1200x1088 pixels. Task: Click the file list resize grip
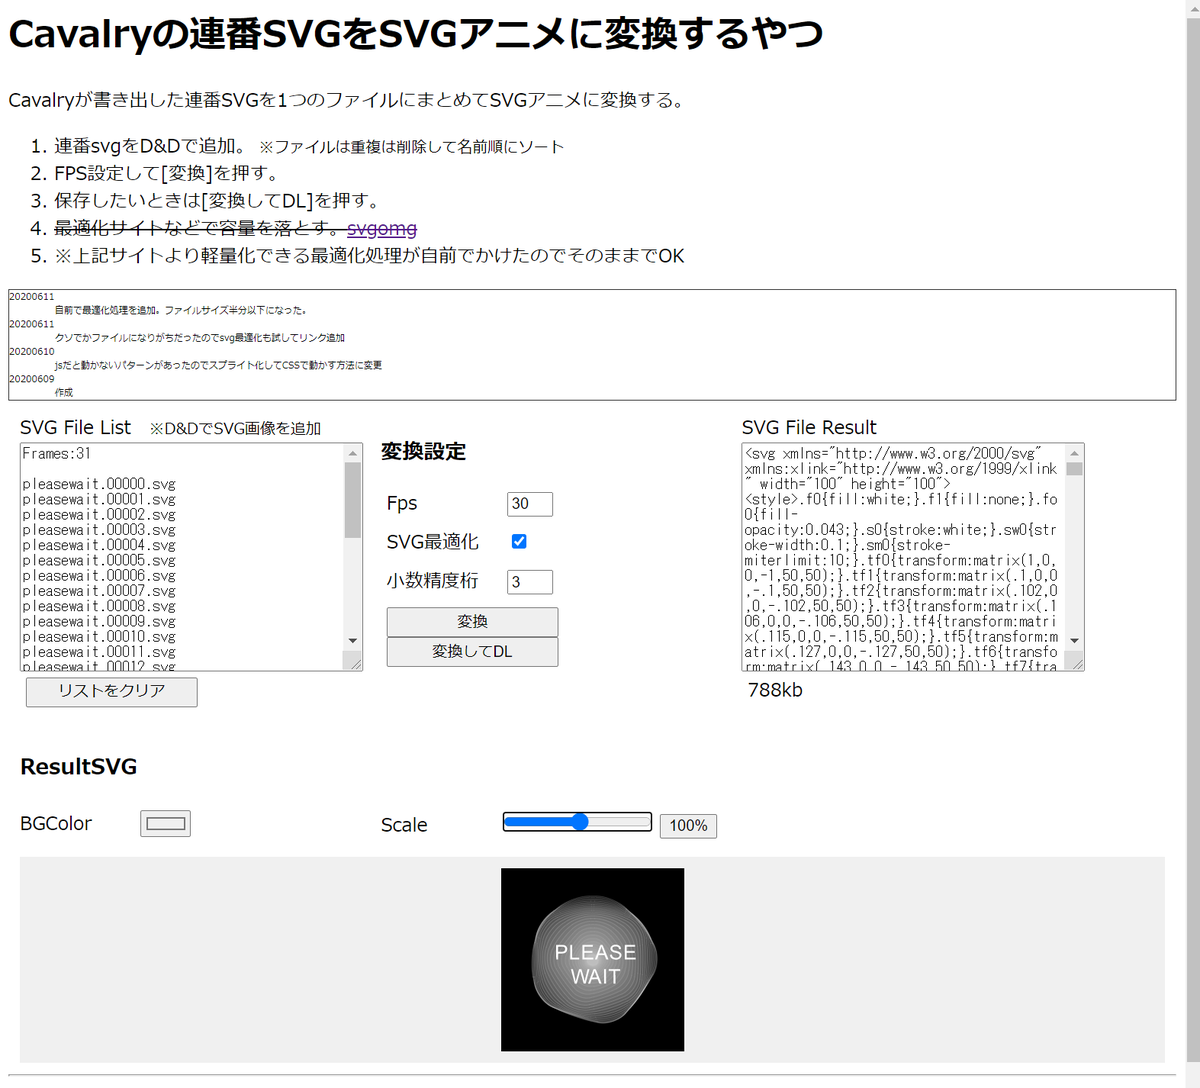pos(353,661)
